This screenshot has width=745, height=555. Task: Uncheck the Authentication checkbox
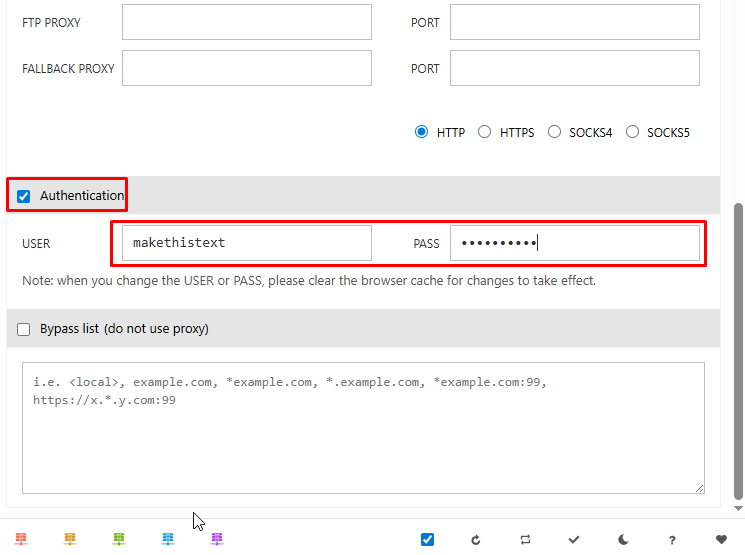pos(24,196)
